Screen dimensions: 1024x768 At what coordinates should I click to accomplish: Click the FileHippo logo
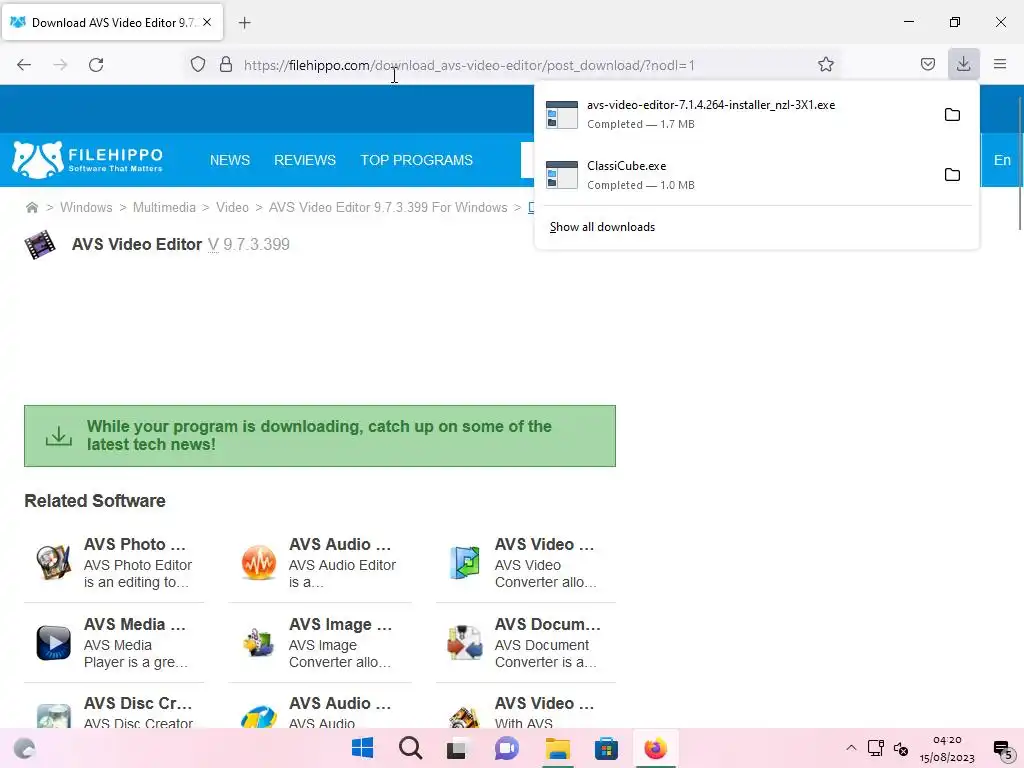click(88, 159)
